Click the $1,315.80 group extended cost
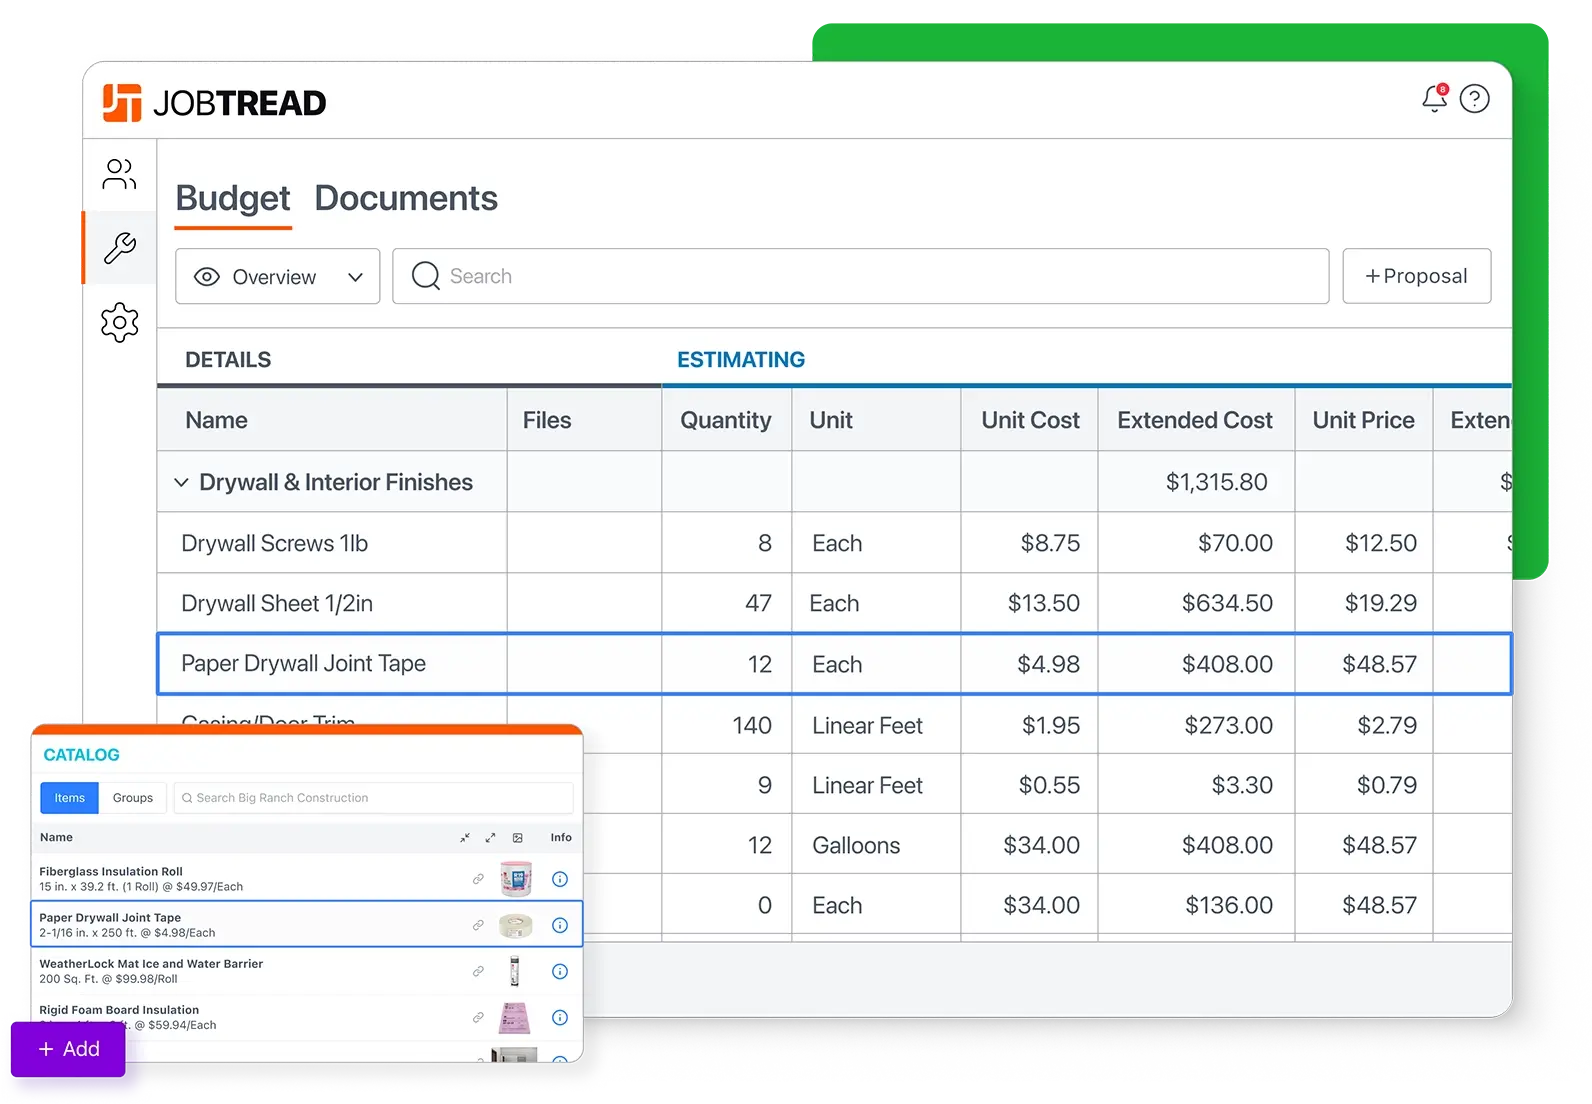 click(1216, 482)
